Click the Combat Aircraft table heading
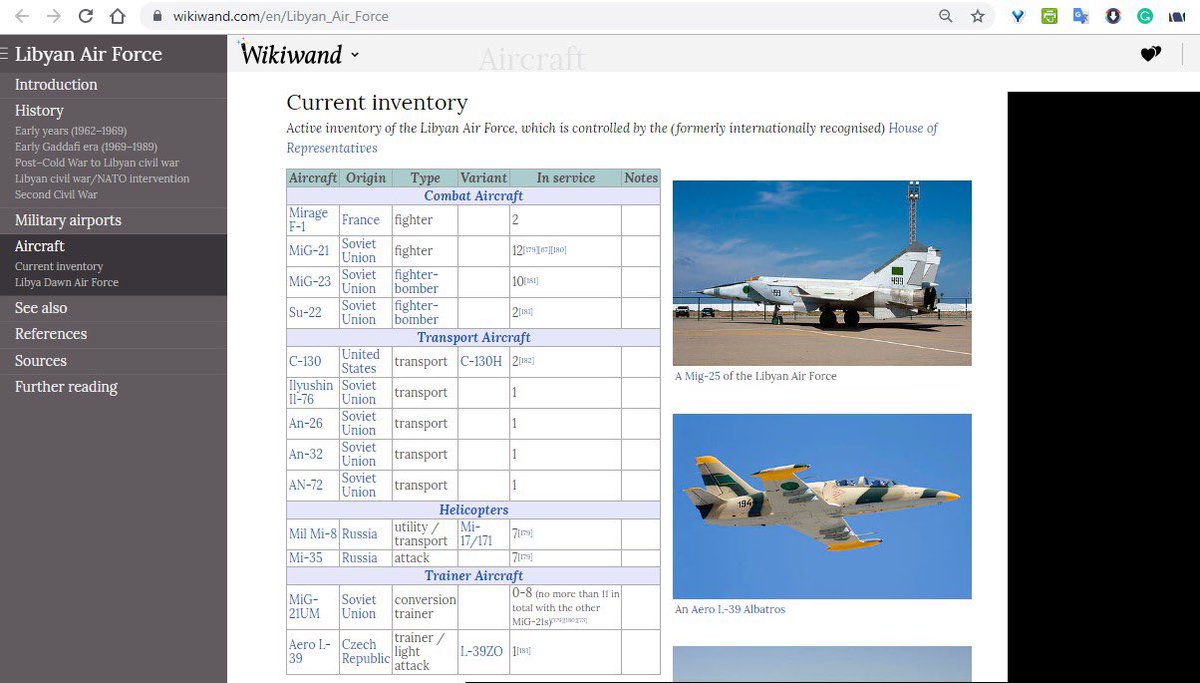1200x683 pixels. coord(473,196)
